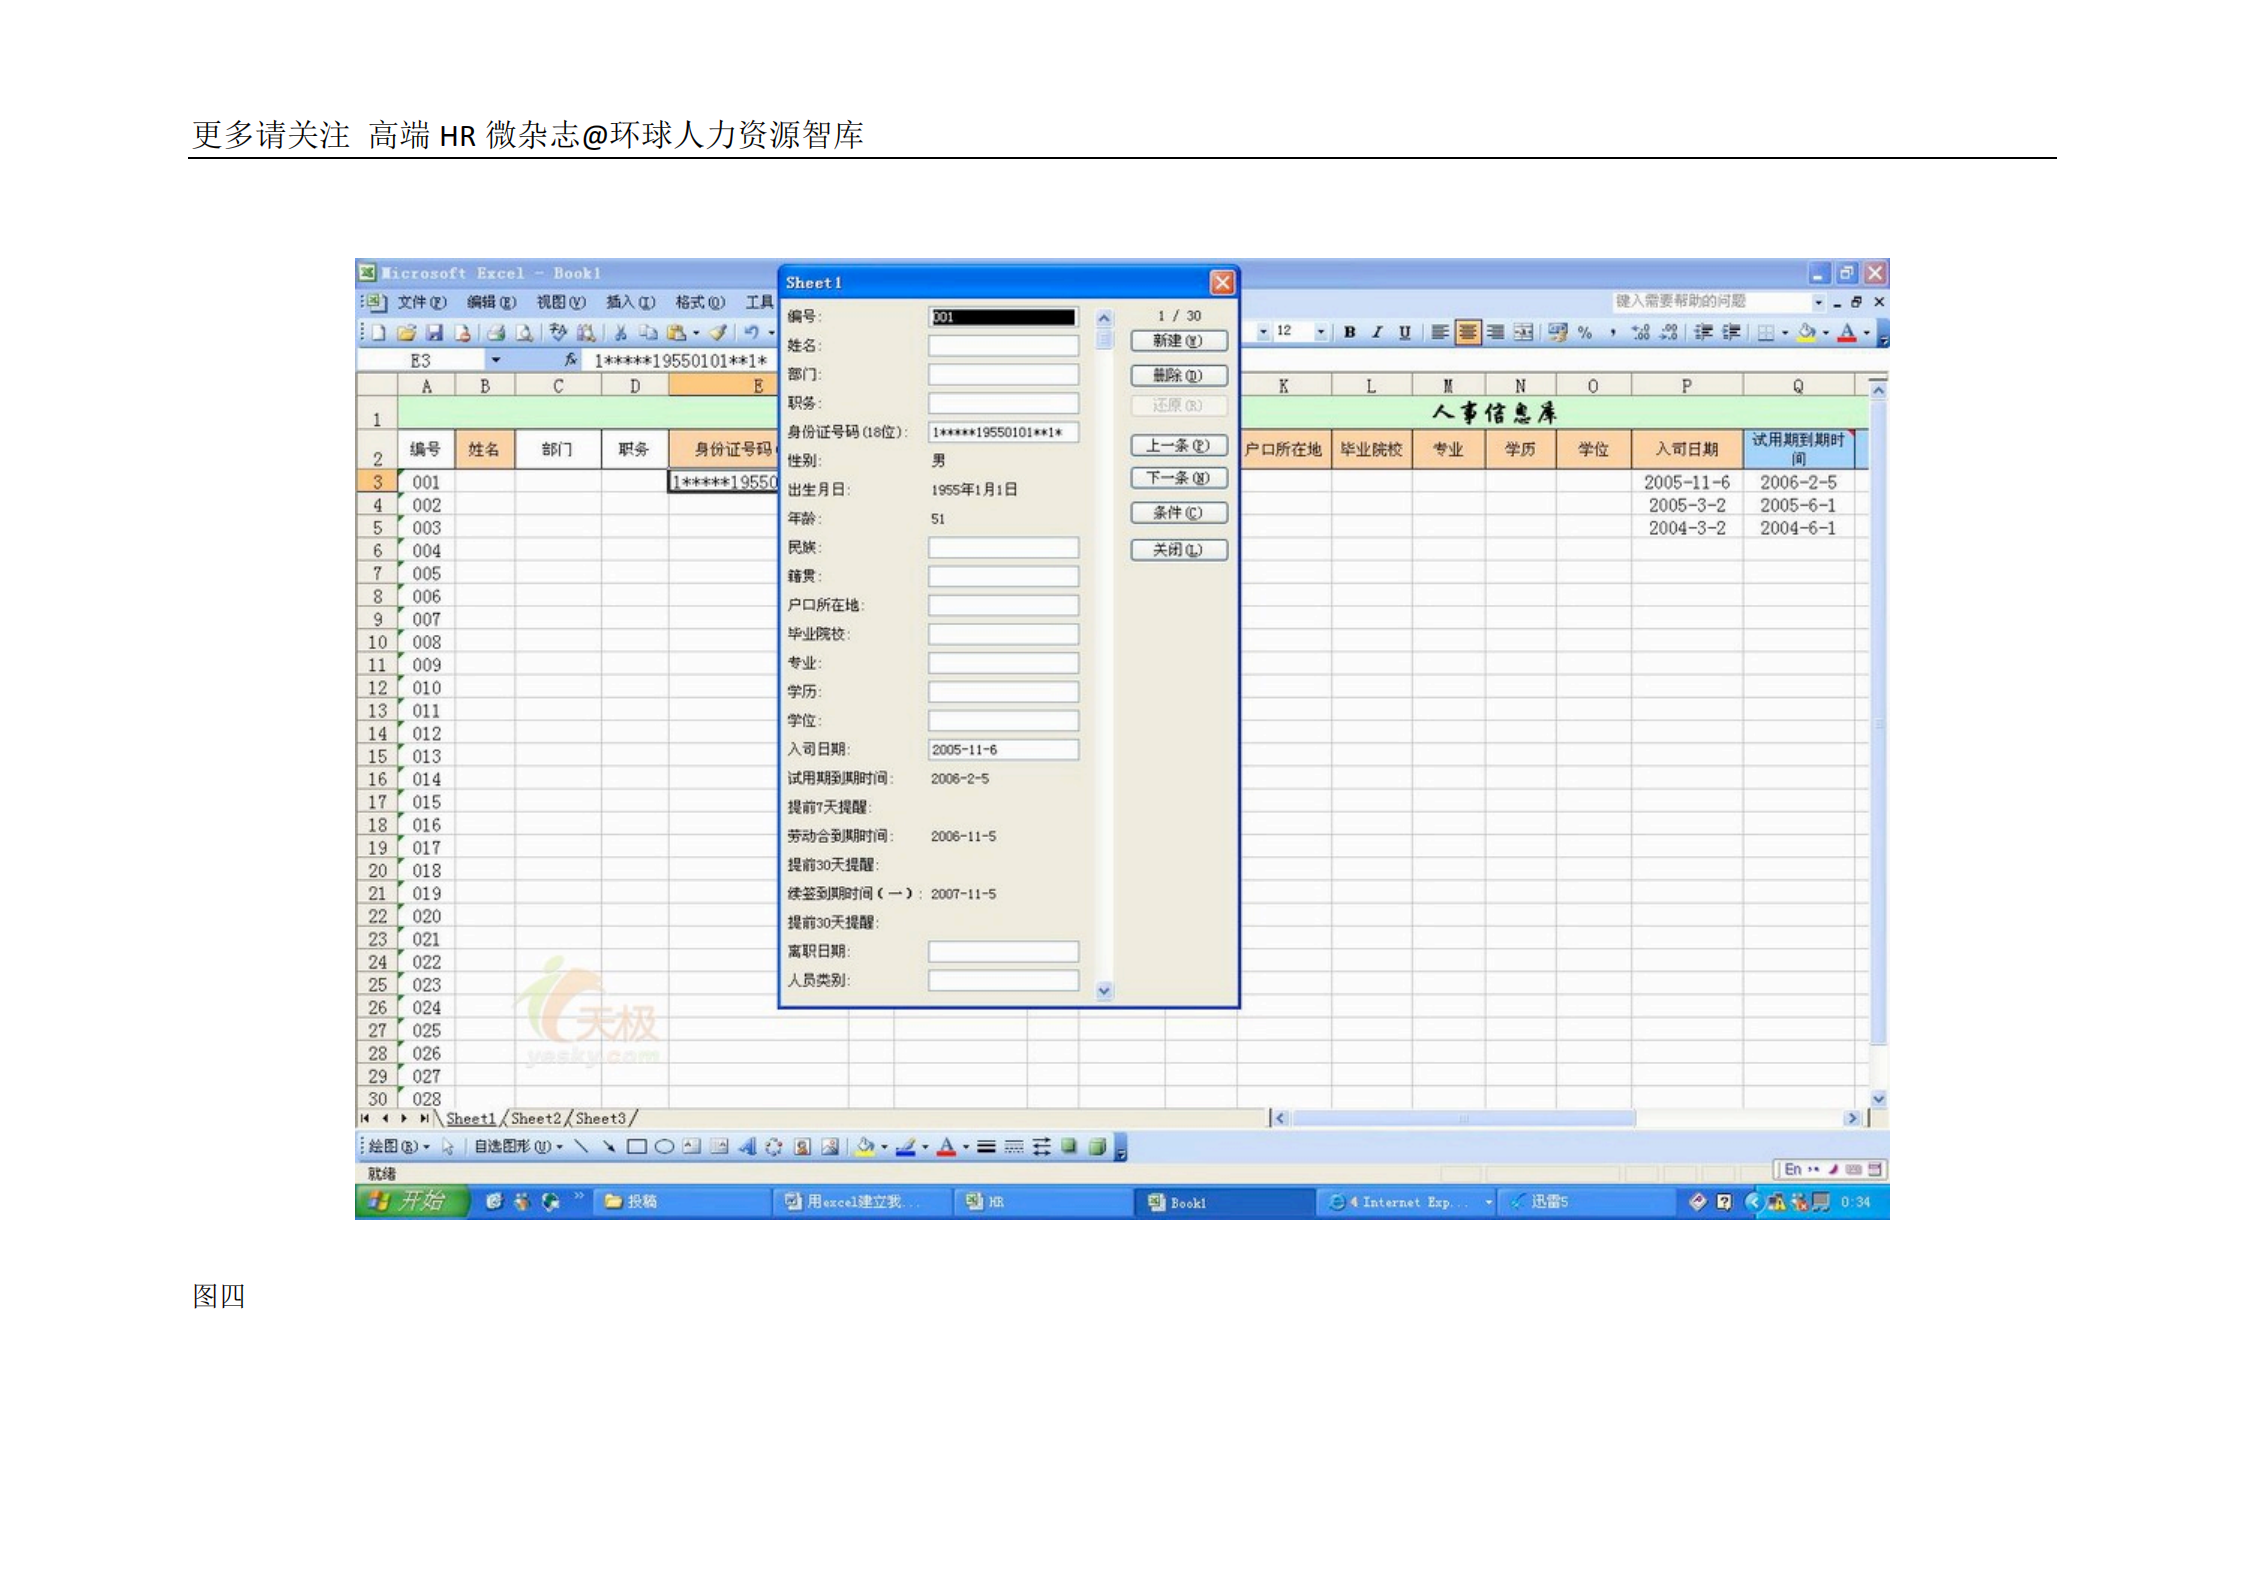This screenshot has height=1586, width=2245.
Task: Click the 新建 button in the form
Action: 1179,341
